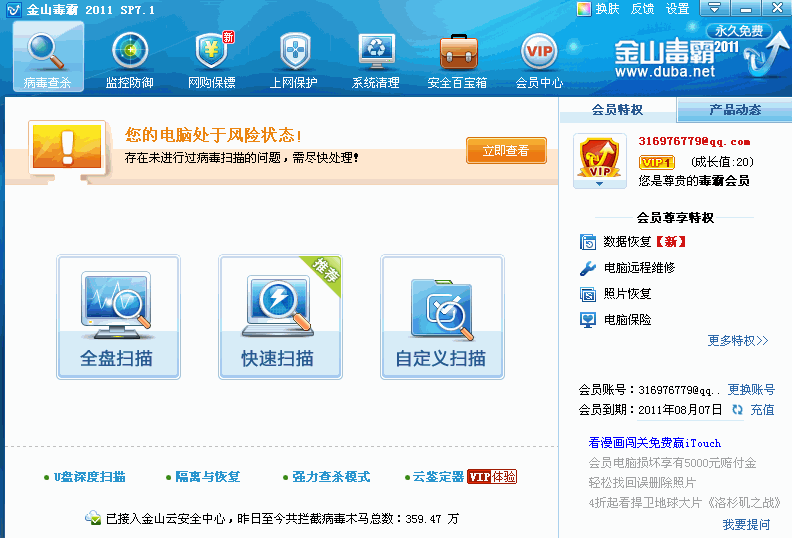Viewport: 792px width, 538px height.
Task: Open 隔离与恢复 quarantine and restore
Action: coord(208,477)
